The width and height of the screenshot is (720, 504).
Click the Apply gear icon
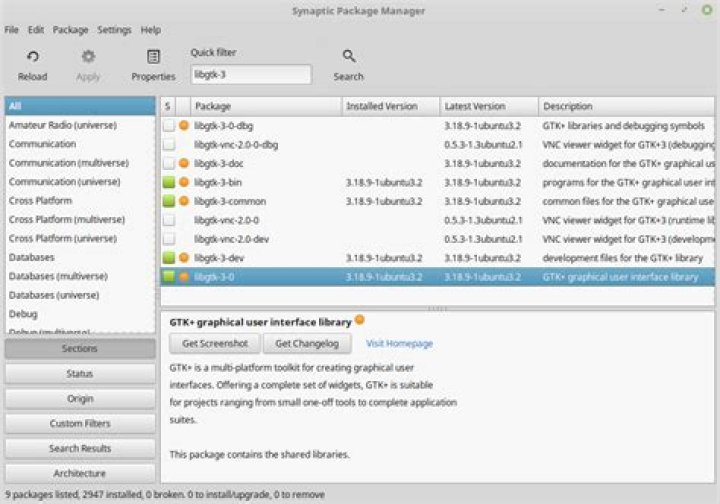(x=88, y=57)
